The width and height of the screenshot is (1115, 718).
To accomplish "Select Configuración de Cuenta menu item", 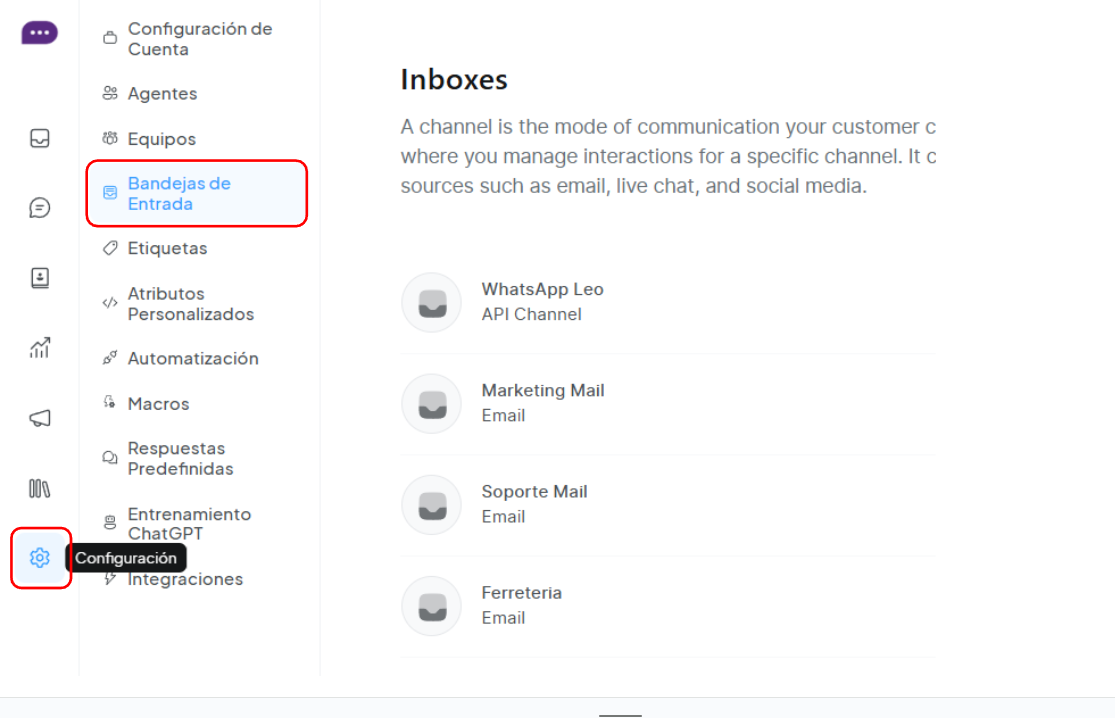I will tap(199, 39).
